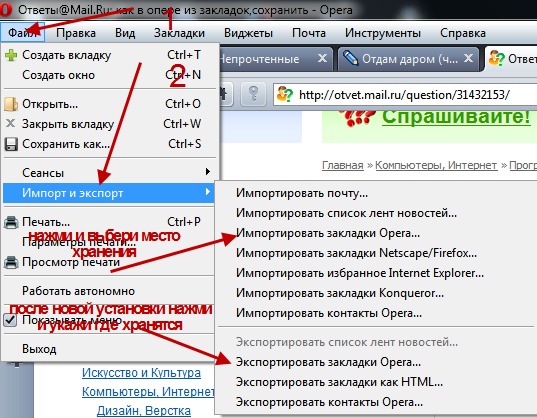Select Экспортировать закладки как HTML...

pyautogui.click(x=375, y=382)
